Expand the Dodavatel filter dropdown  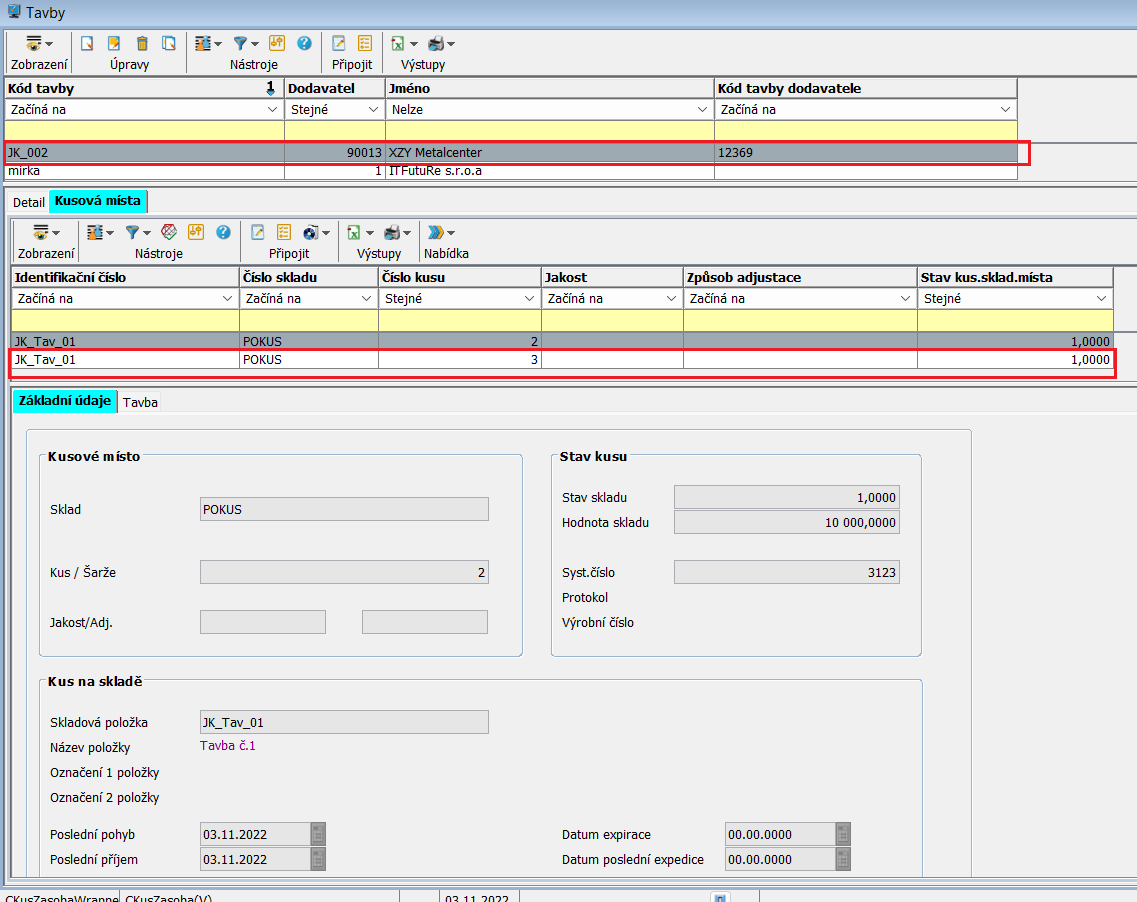point(374,110)
